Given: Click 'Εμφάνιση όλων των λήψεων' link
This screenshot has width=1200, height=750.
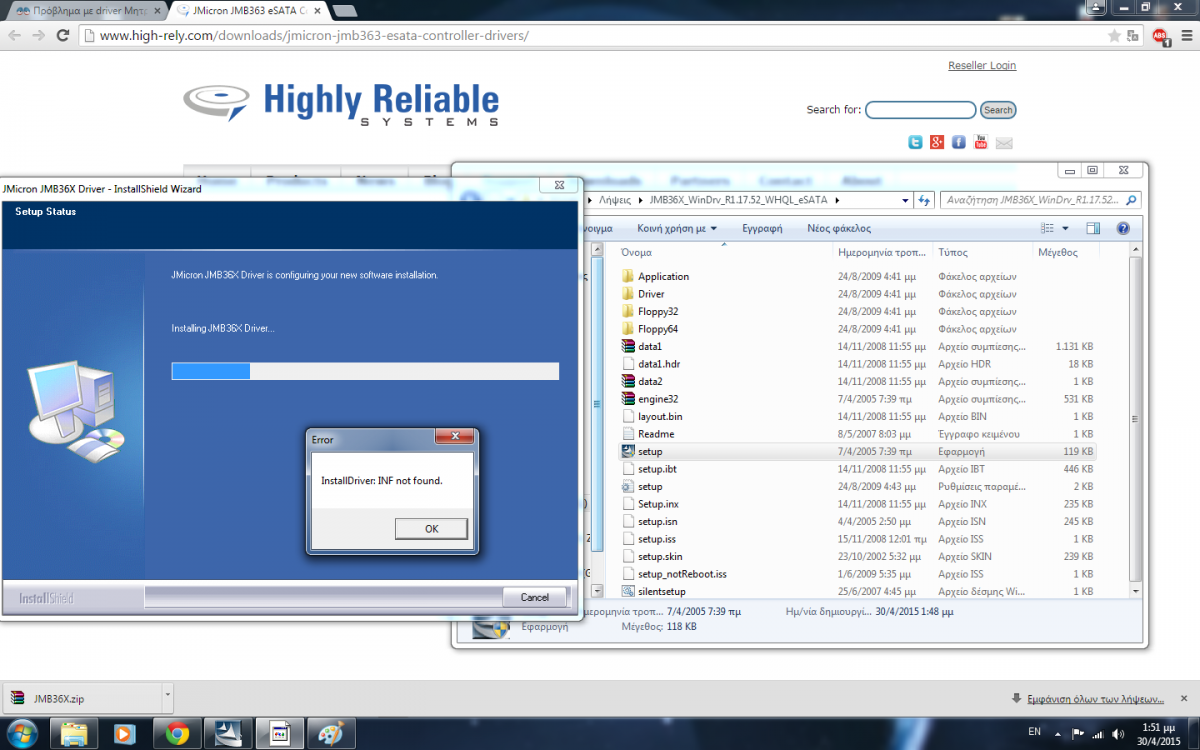Looking at the screenshot, I should (x=1095, y=698).
